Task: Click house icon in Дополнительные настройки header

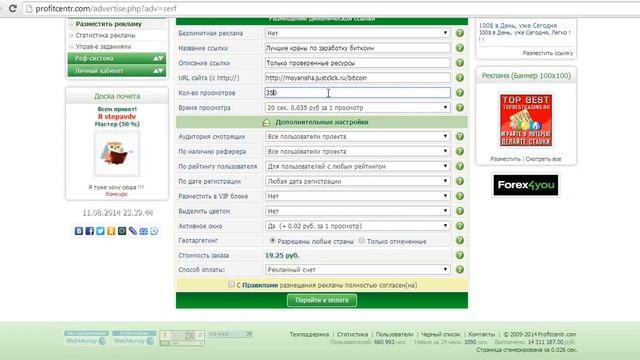Action: (266, 122)
